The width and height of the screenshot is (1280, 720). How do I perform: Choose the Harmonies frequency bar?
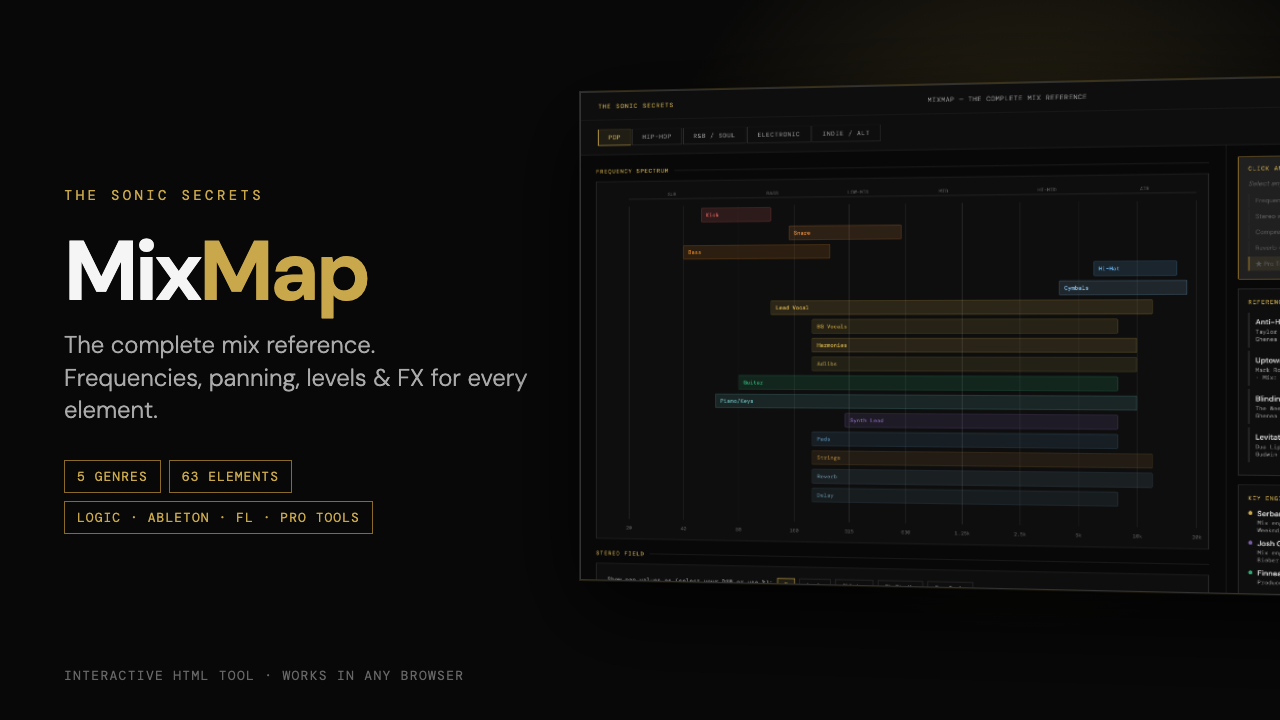(974, 345)
